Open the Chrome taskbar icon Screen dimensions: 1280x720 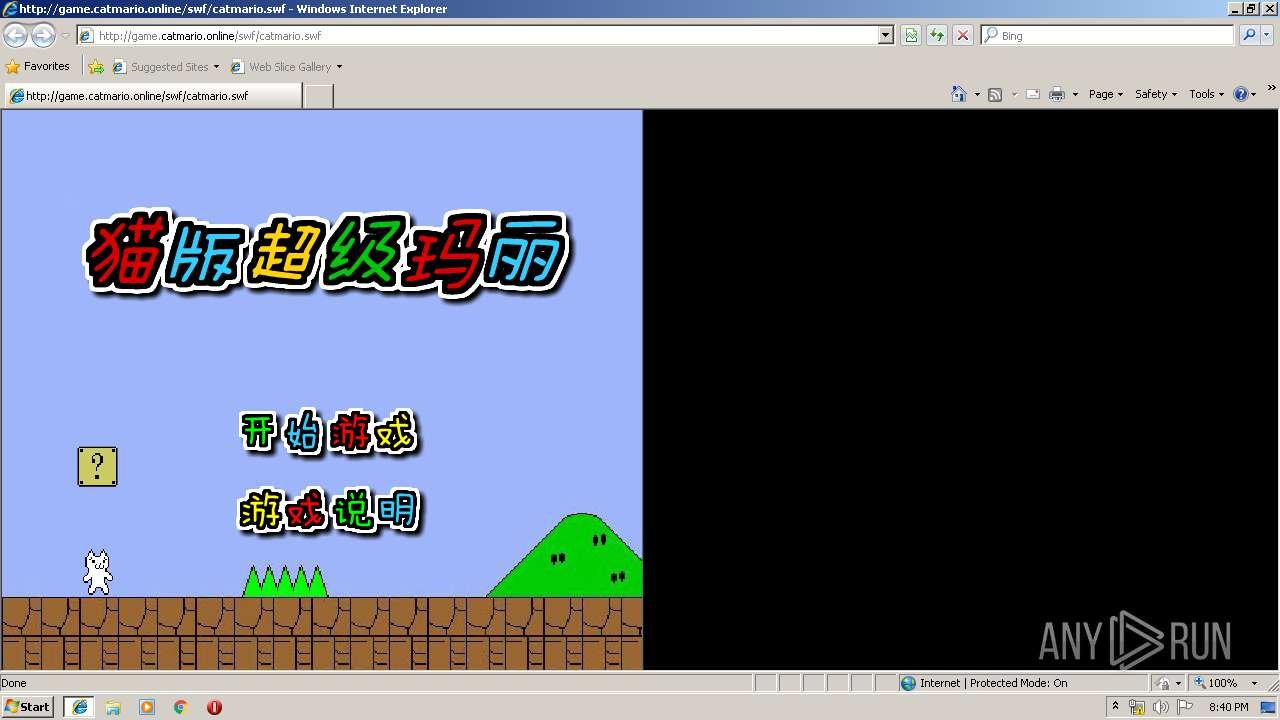(181, 707)
